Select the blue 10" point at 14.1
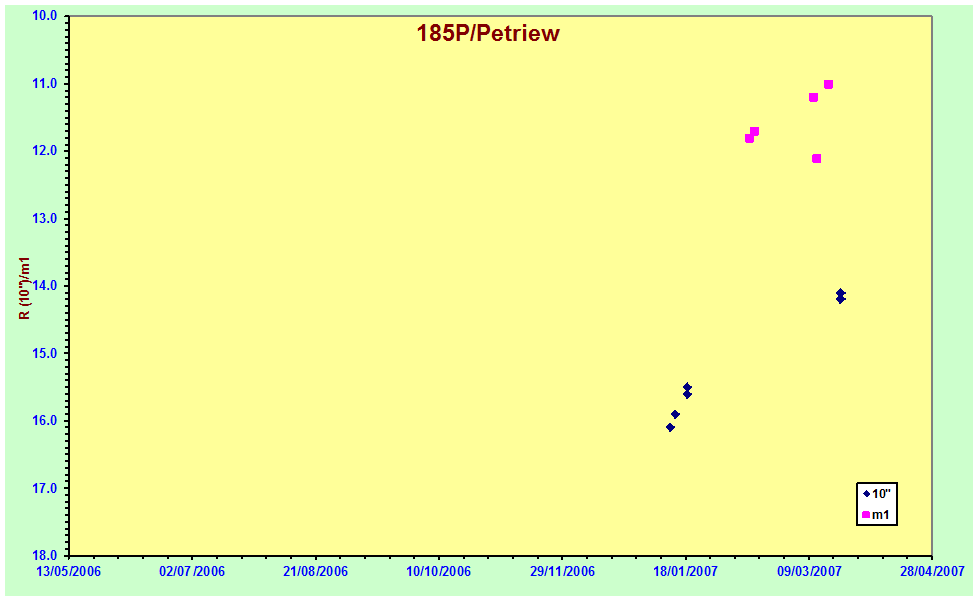The height and width of the screenshot is (600, 977). (841, 292)
